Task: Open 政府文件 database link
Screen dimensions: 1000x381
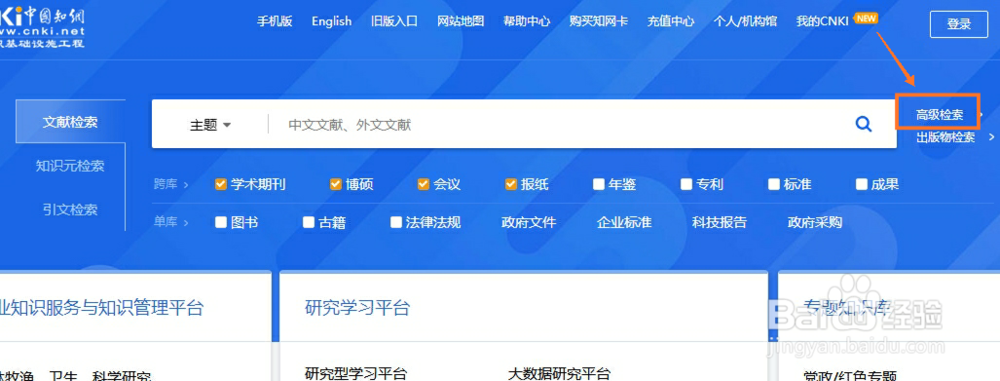Action: 529,222
